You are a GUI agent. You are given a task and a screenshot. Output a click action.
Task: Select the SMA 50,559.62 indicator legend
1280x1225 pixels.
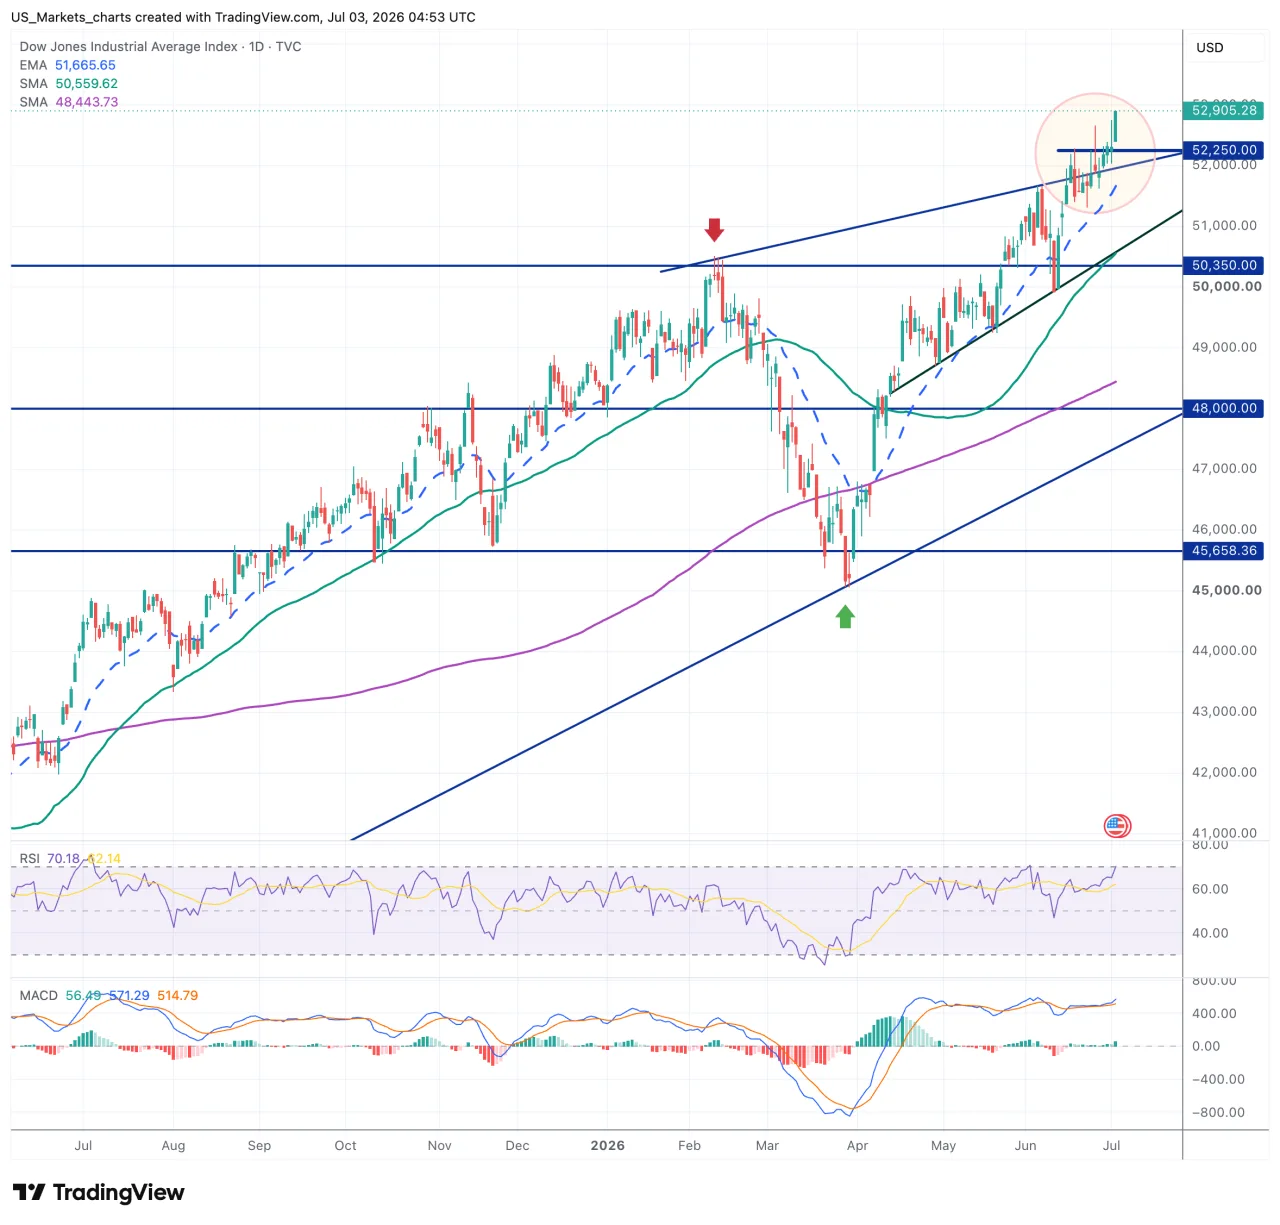click(68, 84)
